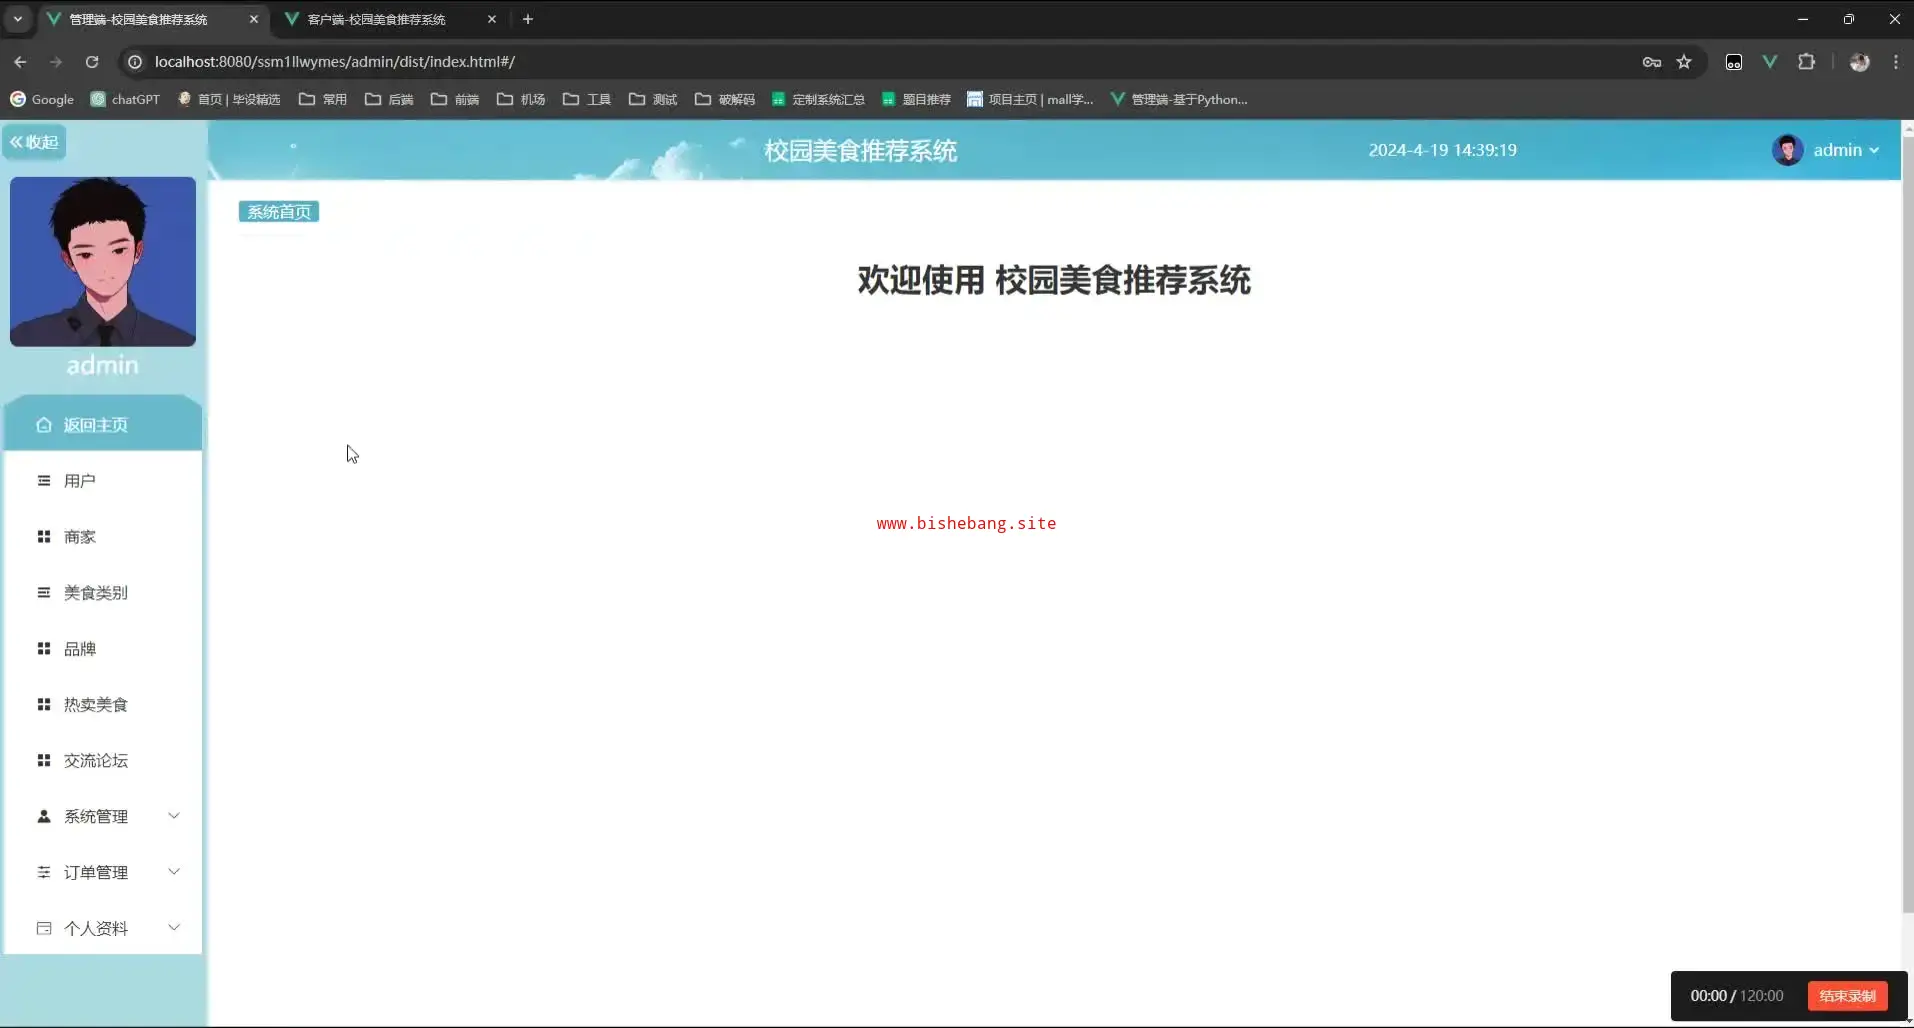Click the large admin avatar in sidebar
The image size is (1914, 1028).
pyautogui.click(x=103, y=262)
